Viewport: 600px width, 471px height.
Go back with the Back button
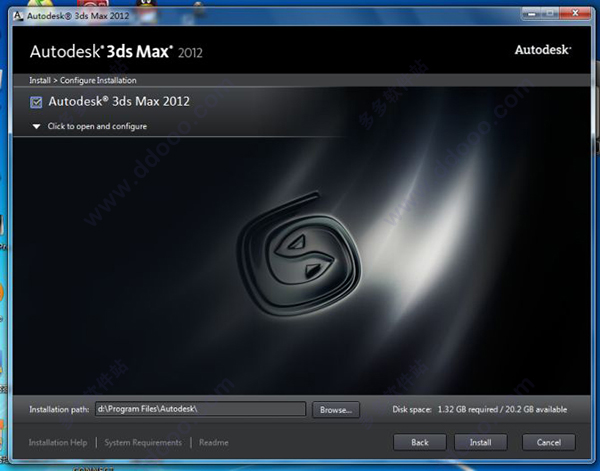point(420,442)
